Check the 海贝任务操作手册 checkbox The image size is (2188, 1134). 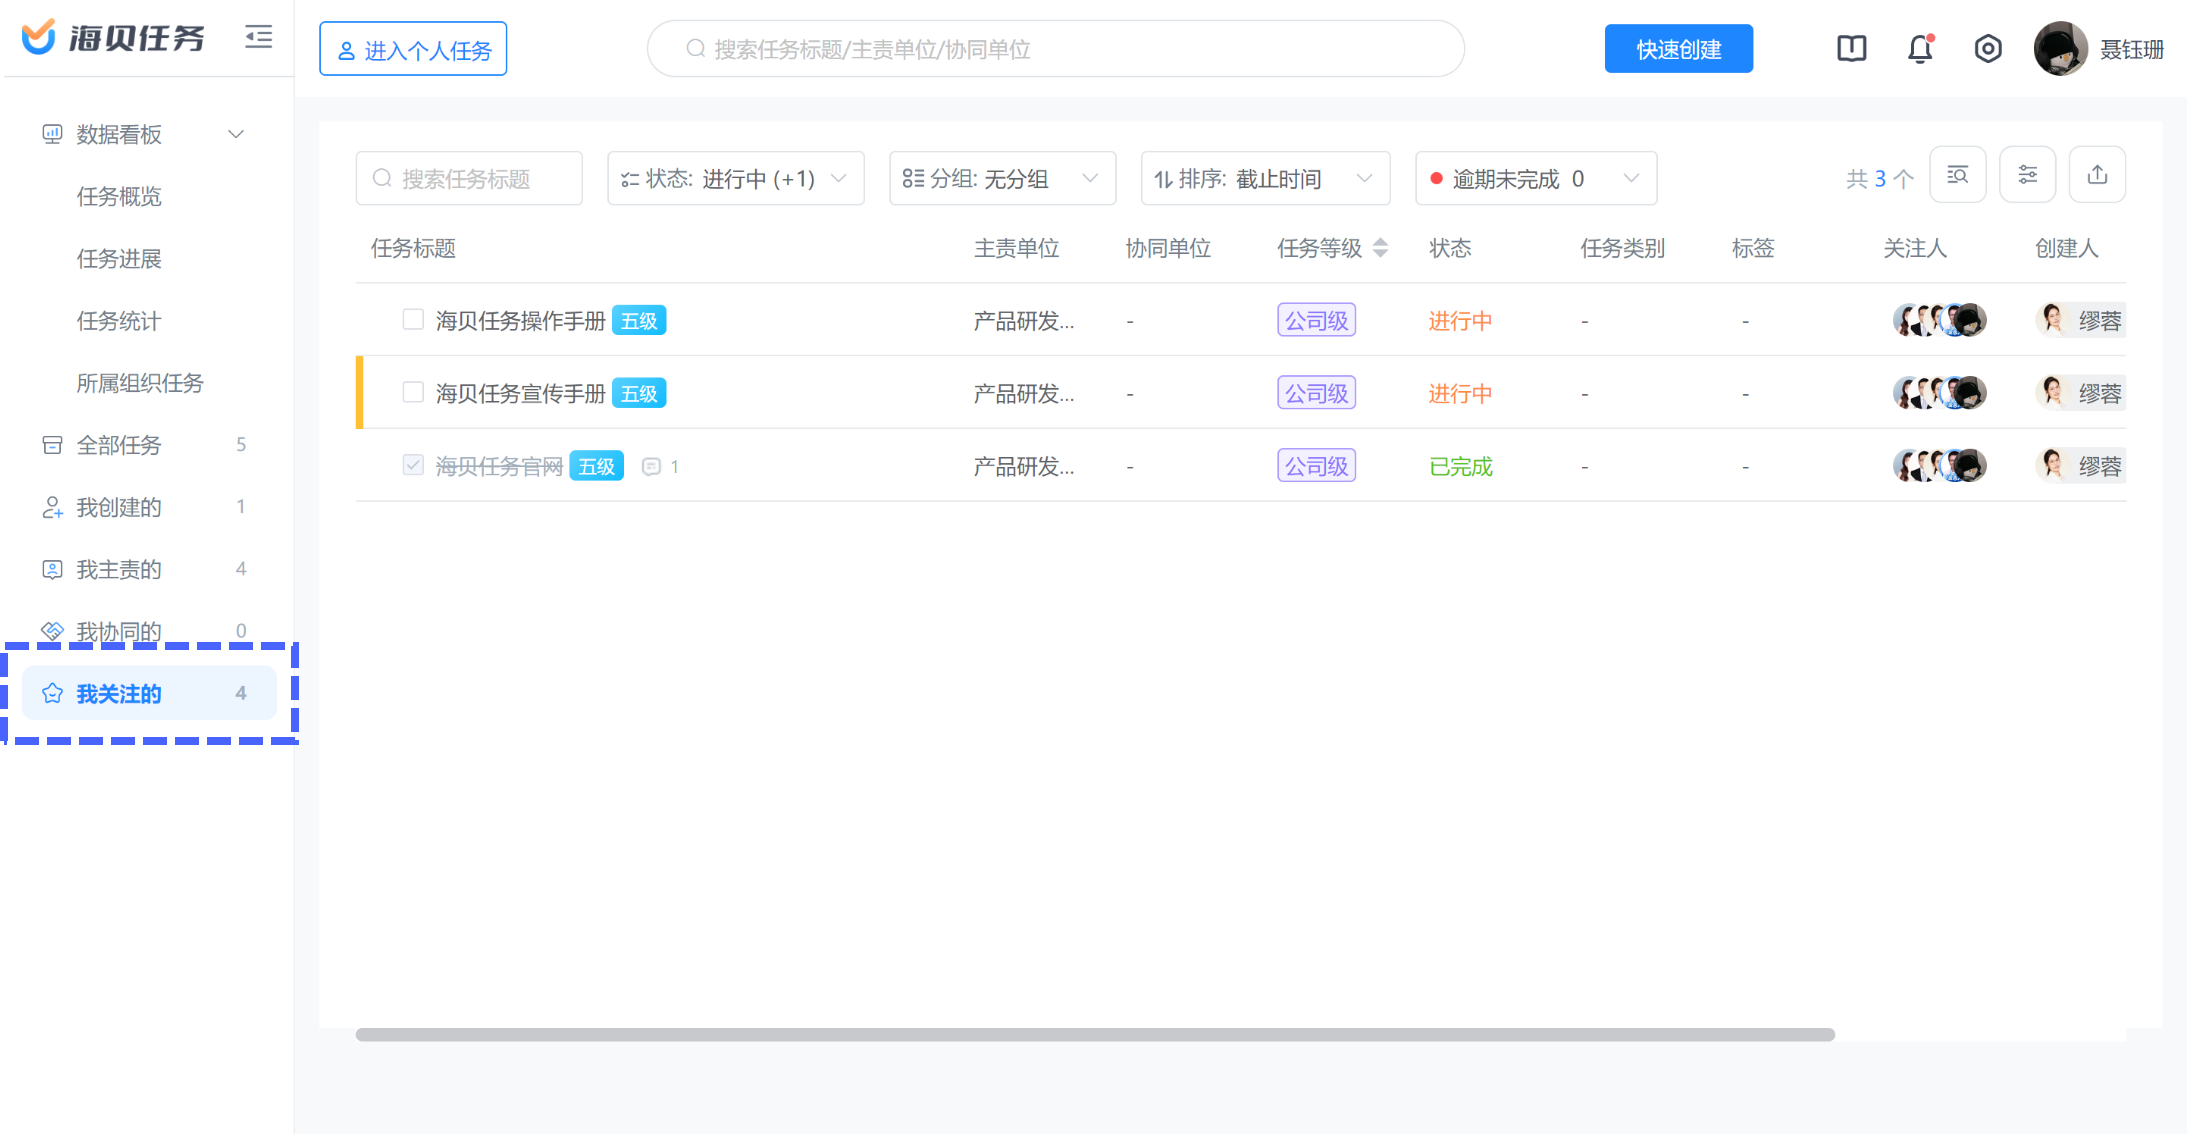(413, 319)
